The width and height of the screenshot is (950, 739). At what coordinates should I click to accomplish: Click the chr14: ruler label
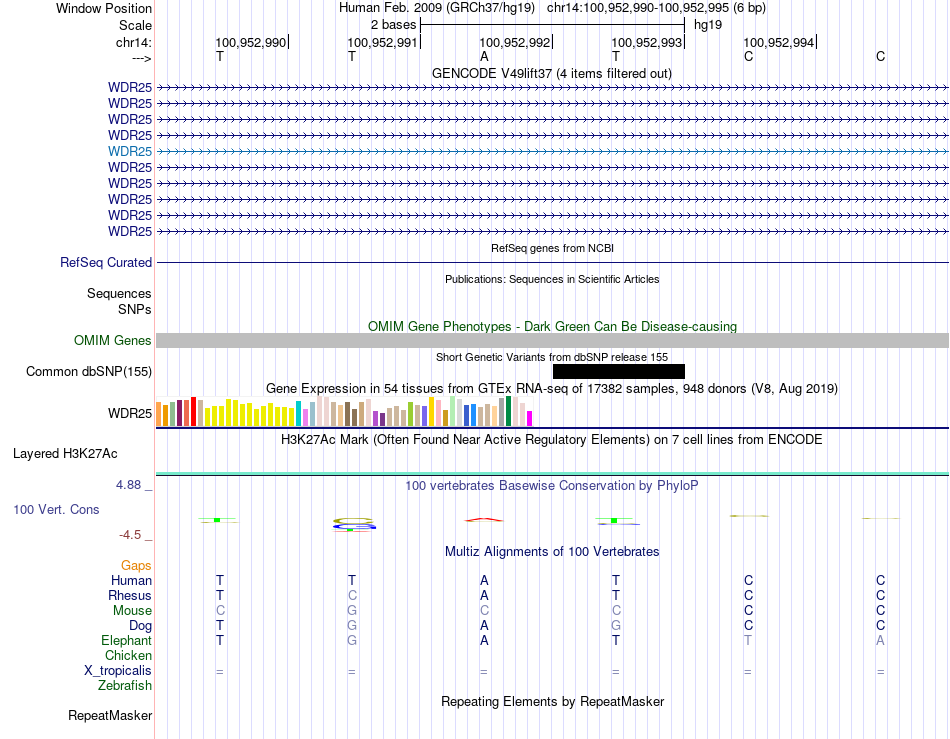click(133, 42)
